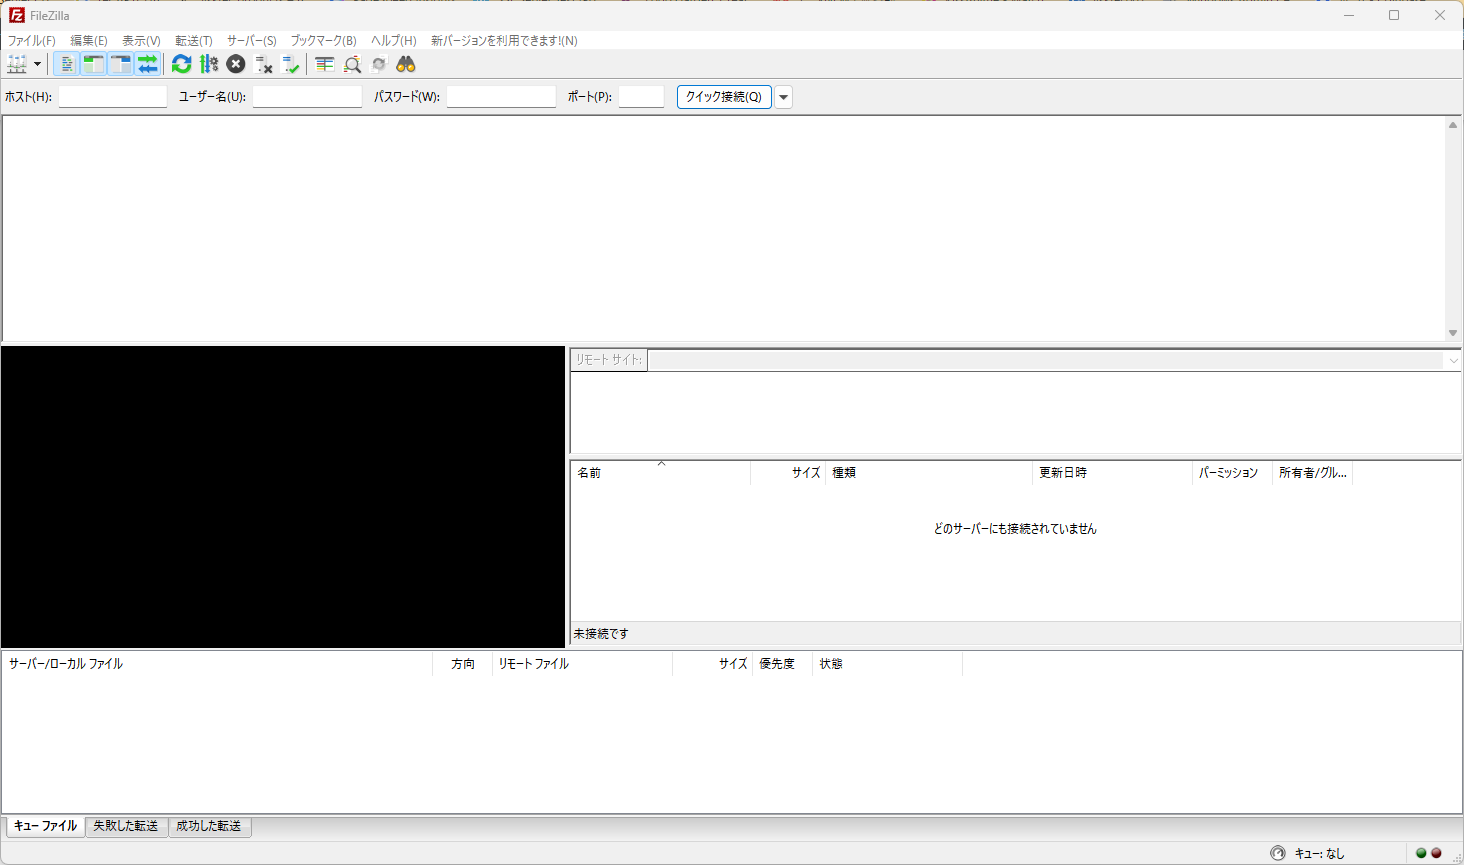Expand the quick connect history dropdown
Viewport: 1464px width, 865px height.
coord(784,97)
